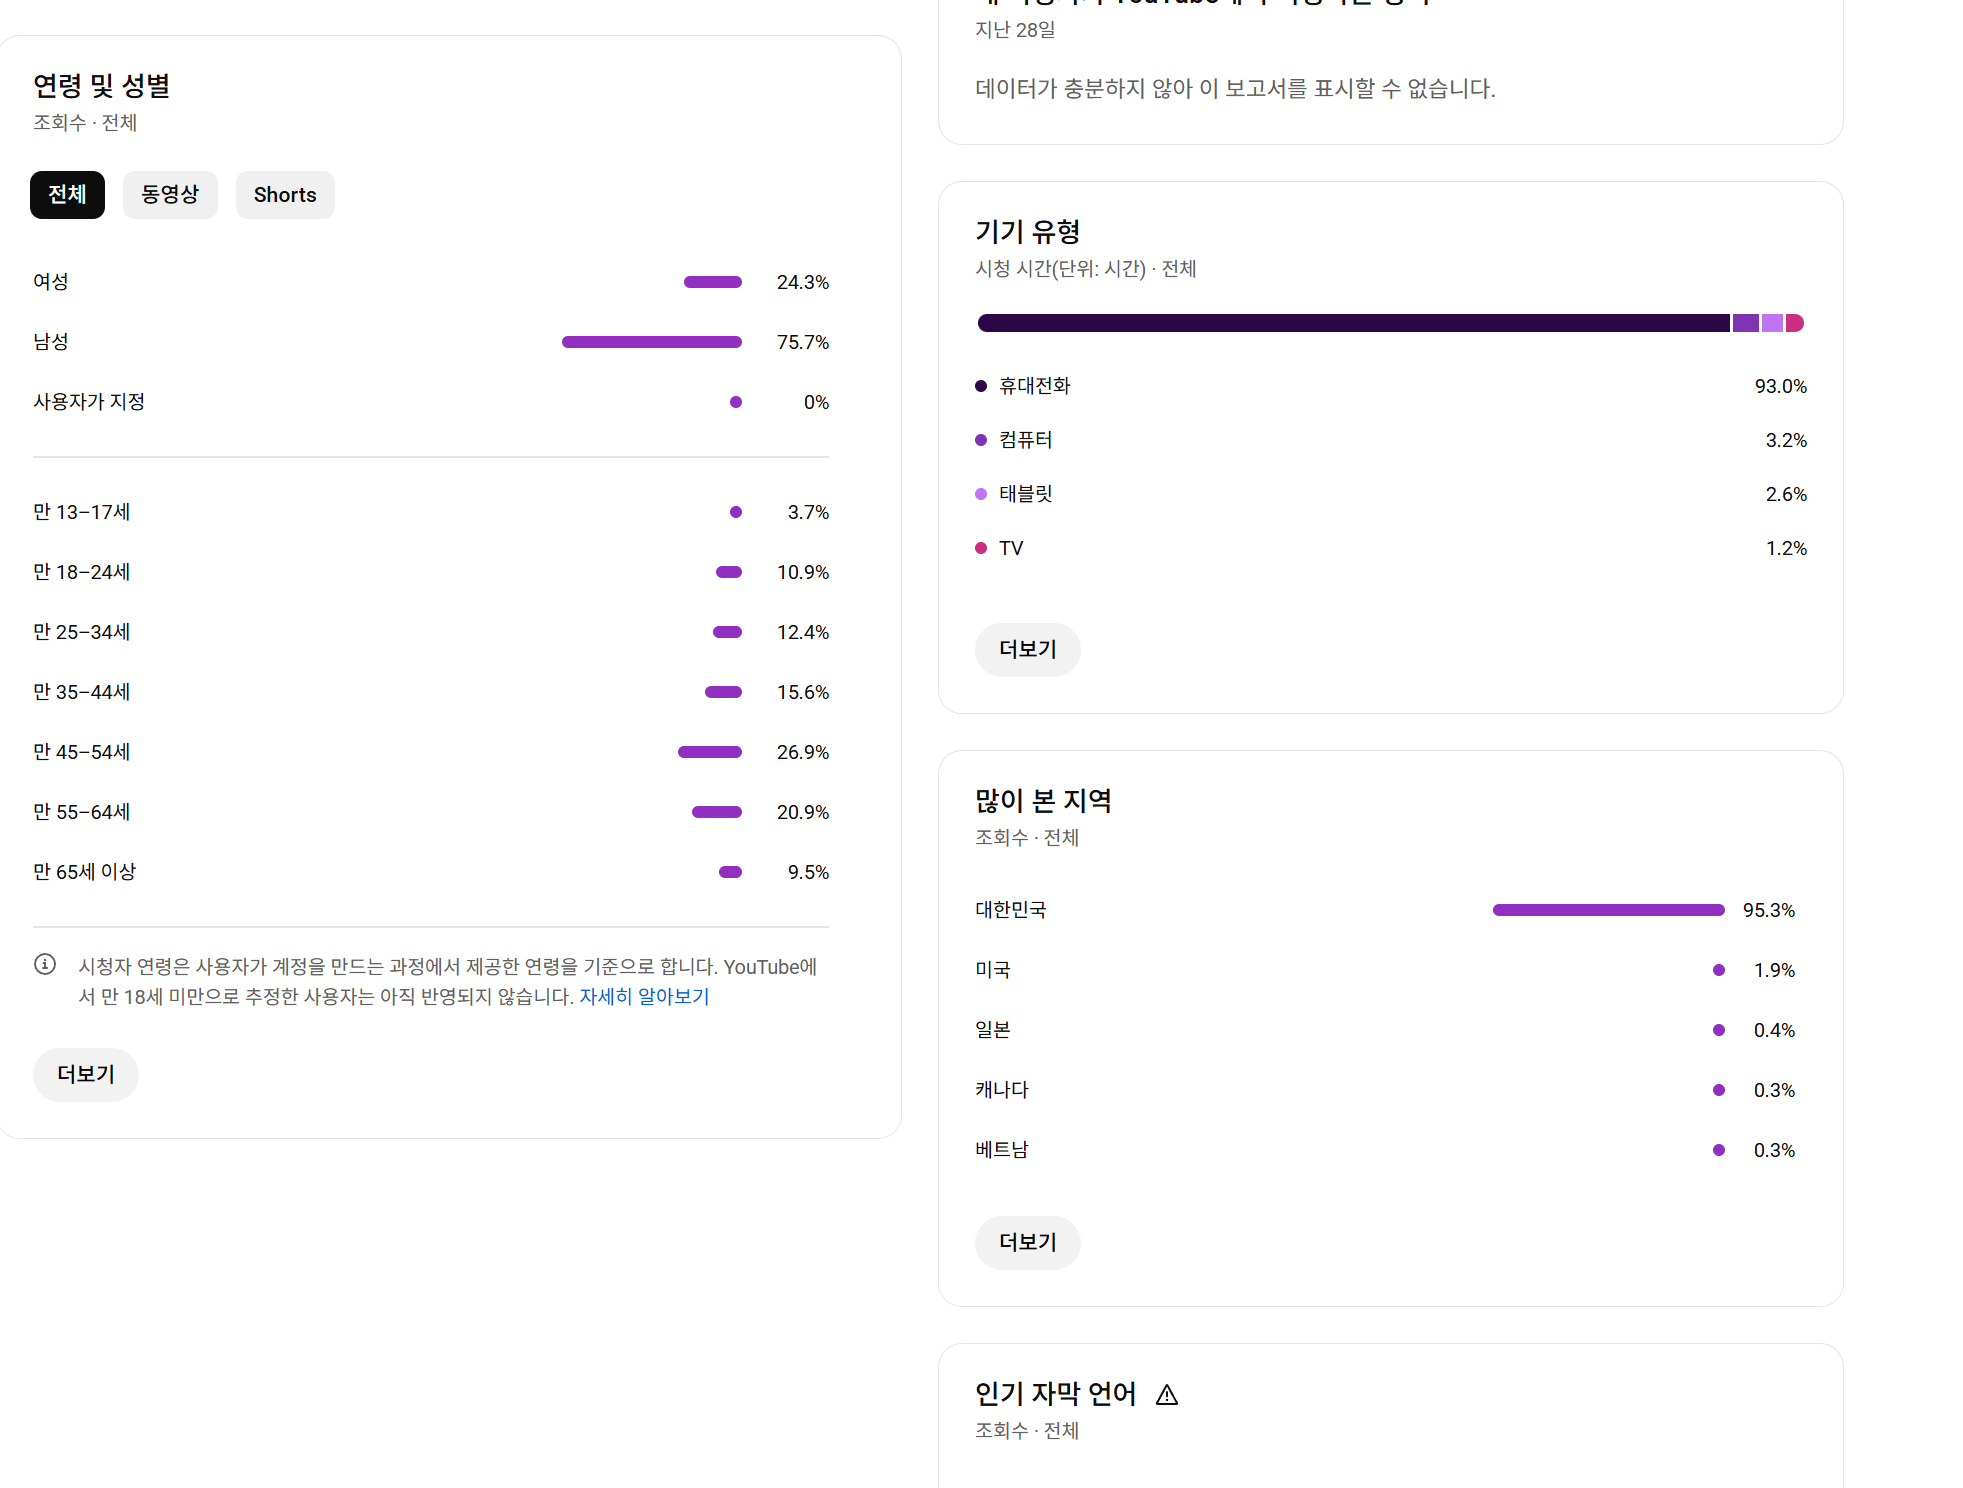Click warning triangle next to 인기 자막 언어
Viewport: 1963px width, 1488px height.
1167,1394
